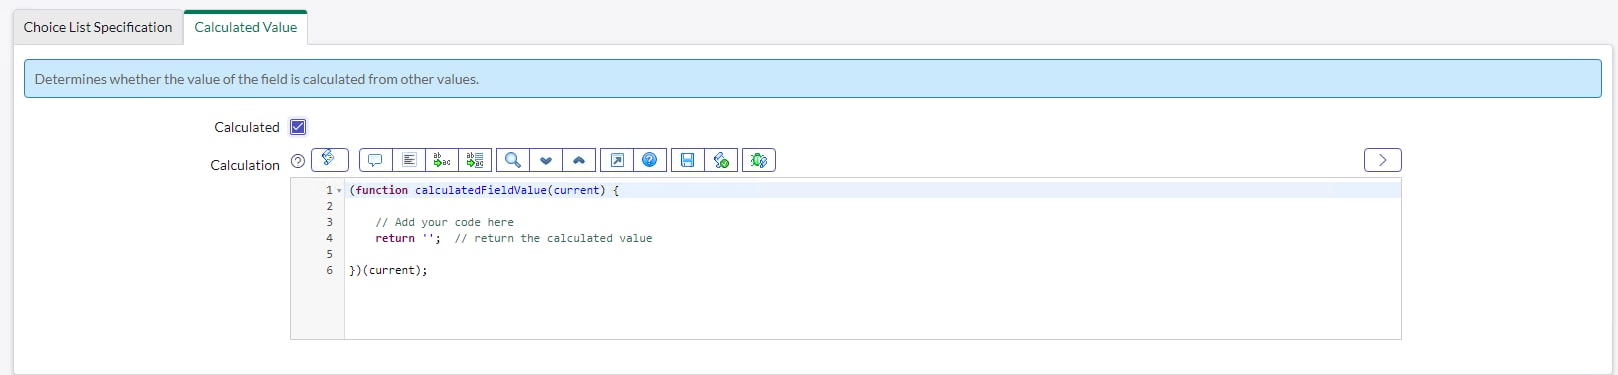Click the Calculation label

point(245,165)
